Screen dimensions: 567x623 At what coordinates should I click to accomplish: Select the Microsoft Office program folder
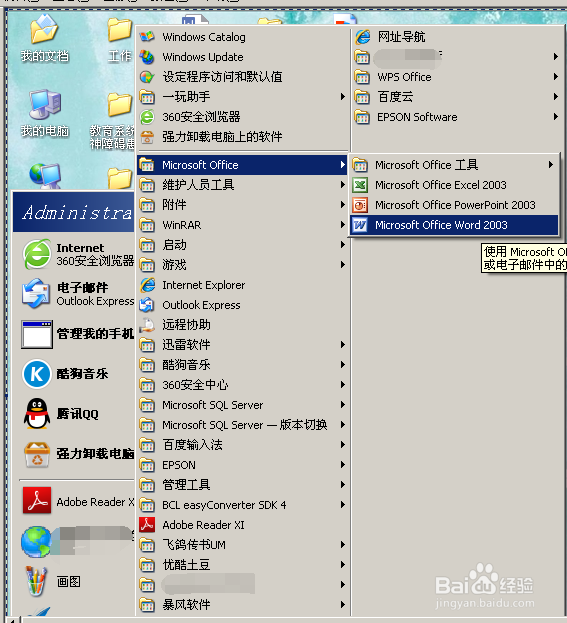[242, 165]
